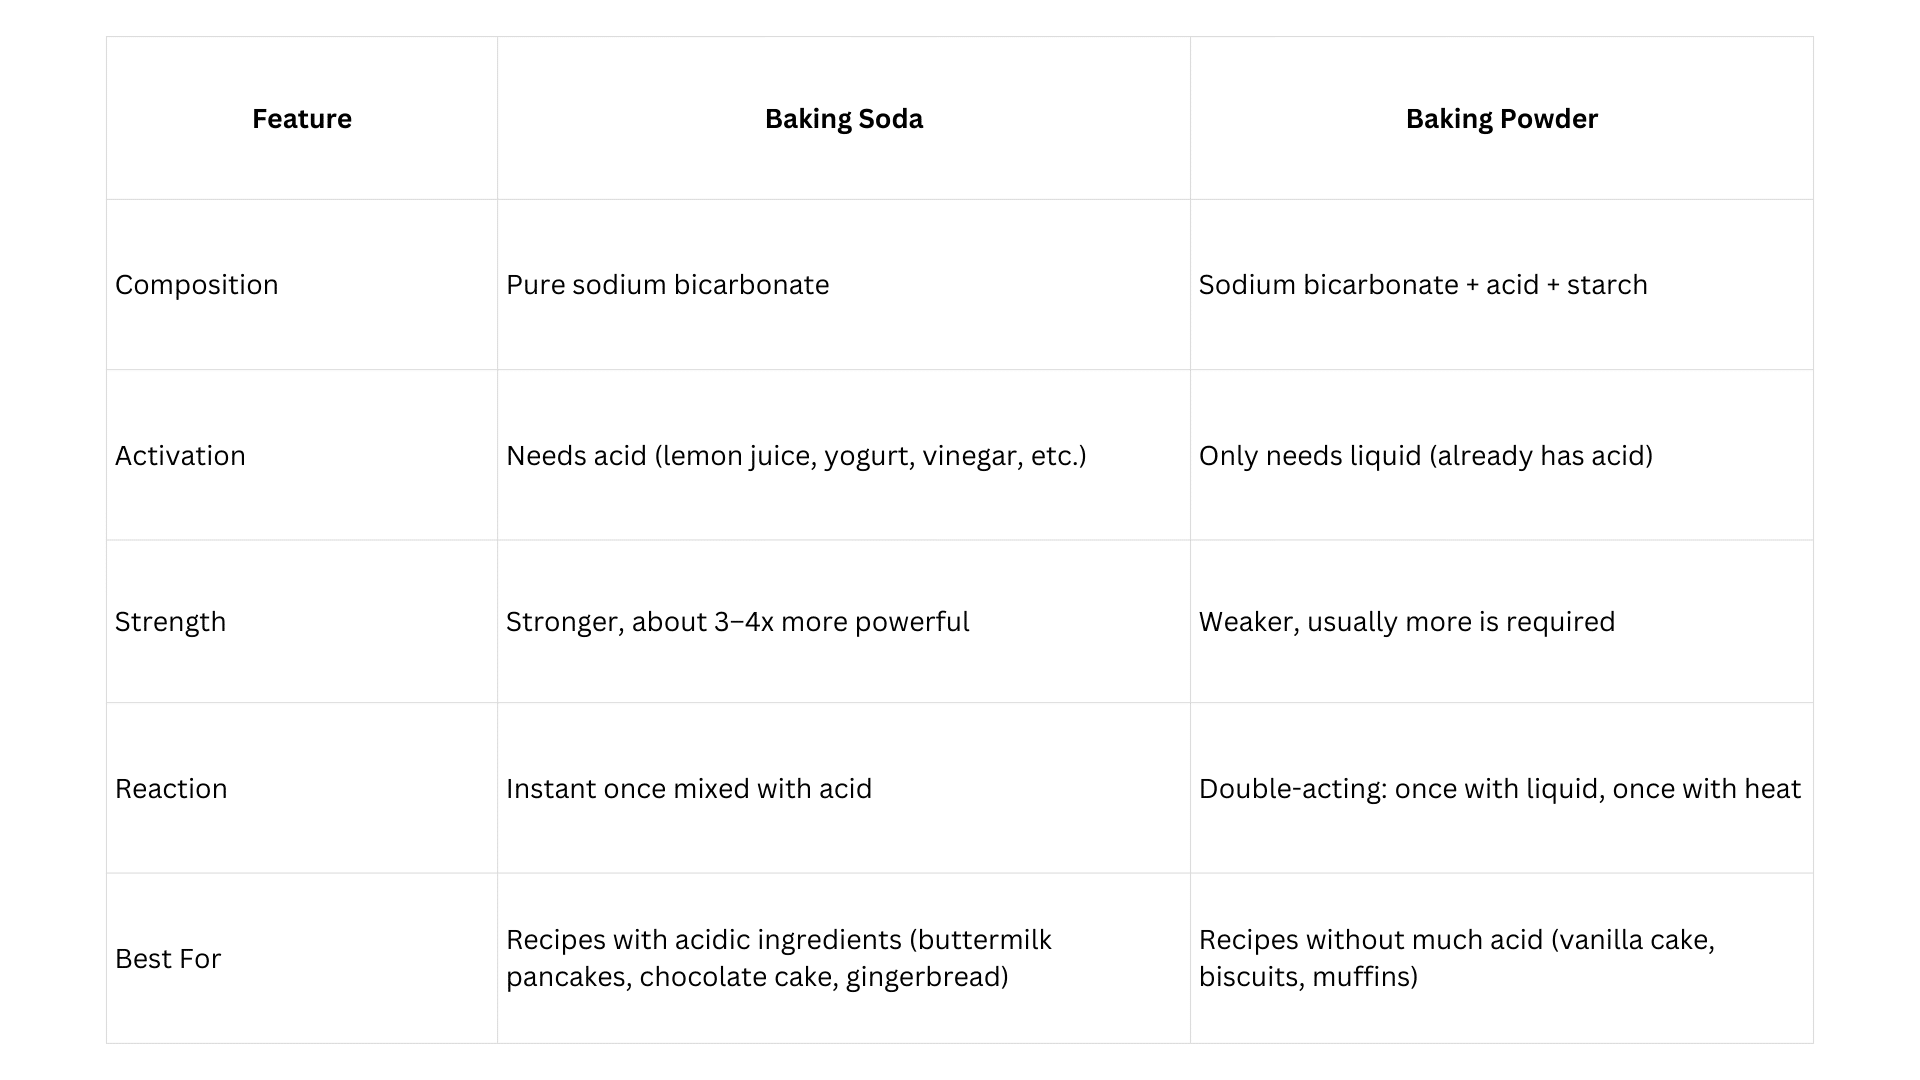Click the Reaction row label
1920x1080 pixels.
click(171, 789)
